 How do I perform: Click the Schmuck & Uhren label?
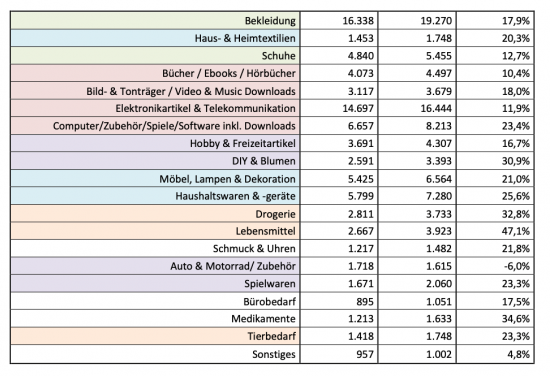pyautogui.click(x=254, y=249)
